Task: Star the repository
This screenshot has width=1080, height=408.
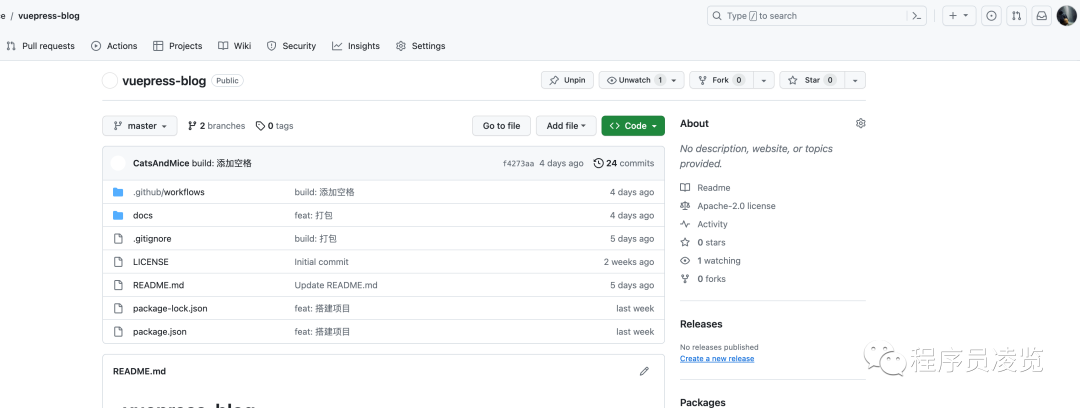Action: [x=812, y=81]
